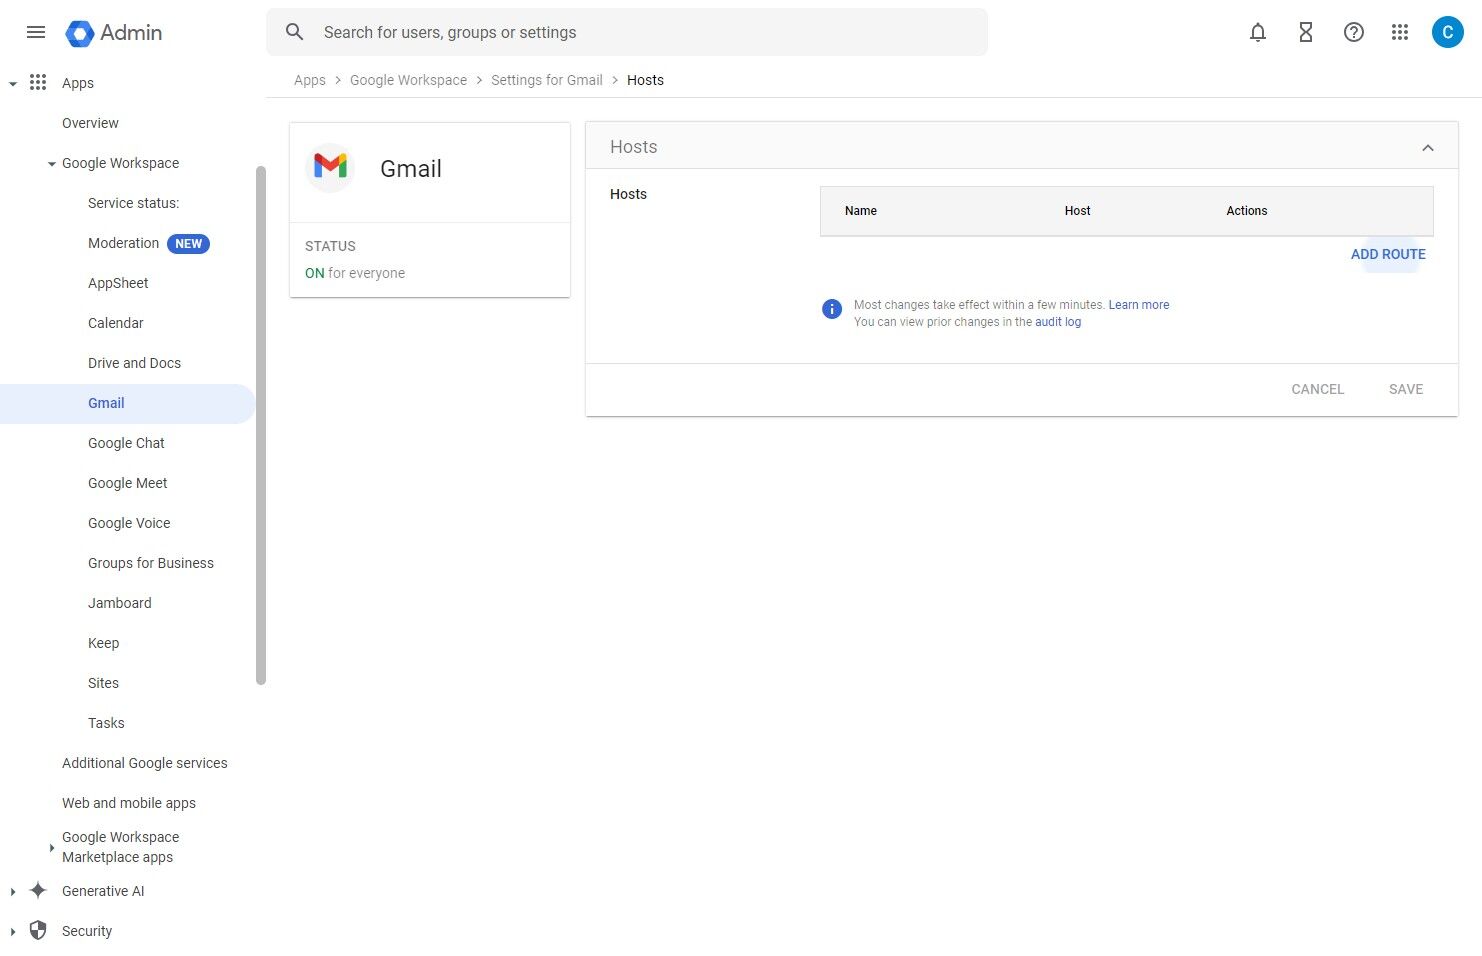Select Gmail in the sidebar
1482x956 pixels.
[128, 403]
